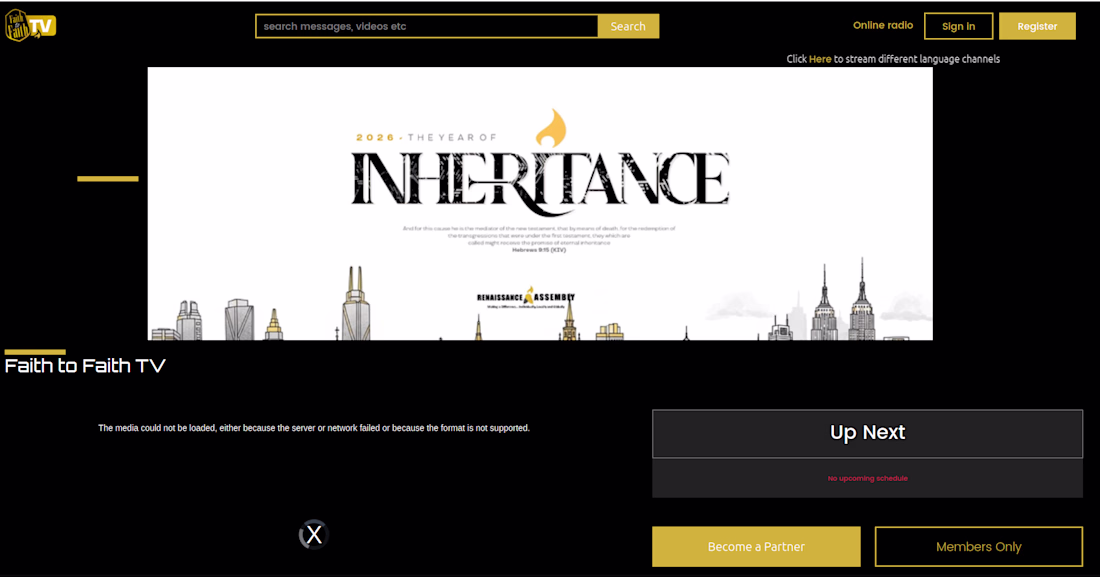
Task: Open the Online radio link
Action: click(x=883, y=25)
